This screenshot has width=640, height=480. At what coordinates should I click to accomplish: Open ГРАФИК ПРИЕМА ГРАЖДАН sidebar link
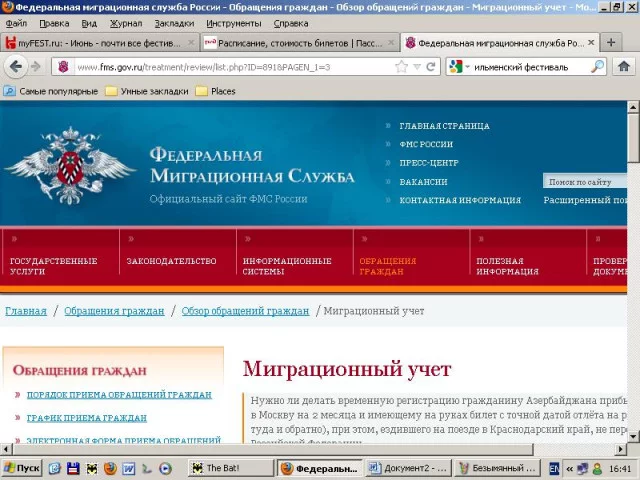pyautogui.click(x=87, y=418)
